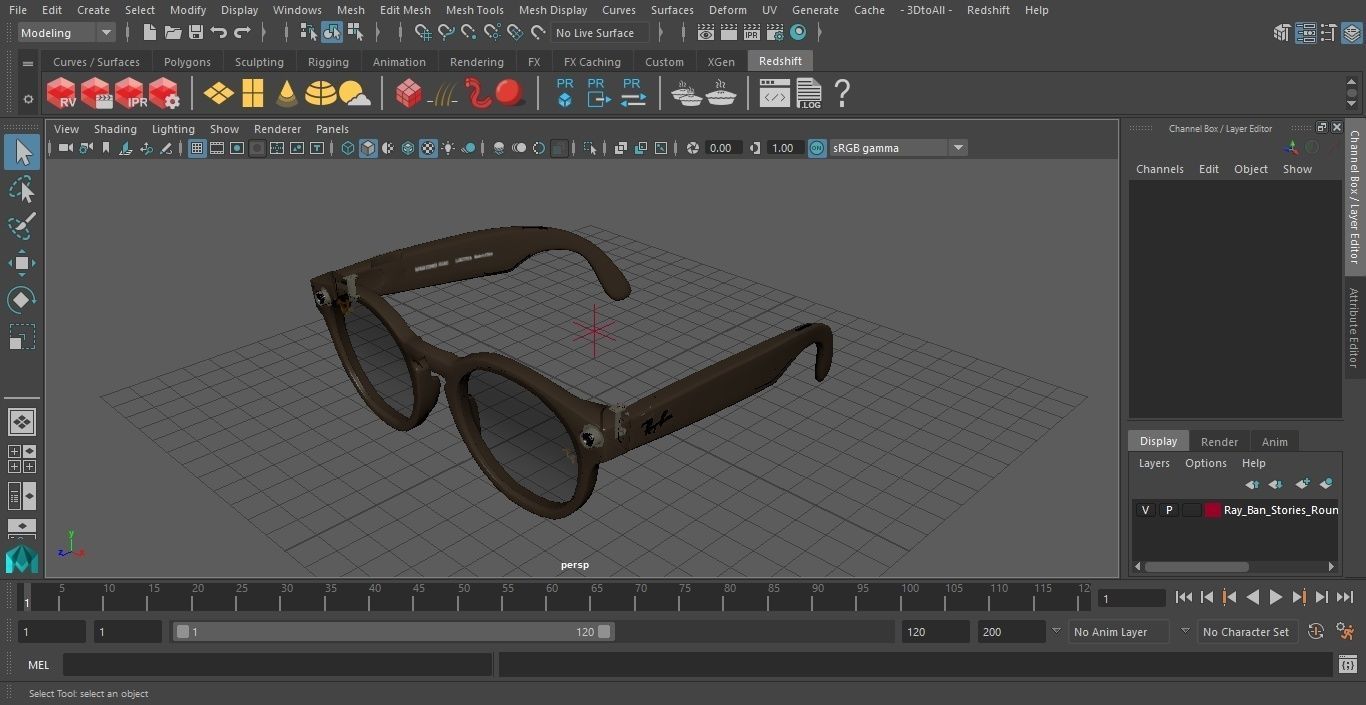This screenshot has width=1366, height=705.
Task: Open the Mesh Tools menu
Action: [474, 10]
